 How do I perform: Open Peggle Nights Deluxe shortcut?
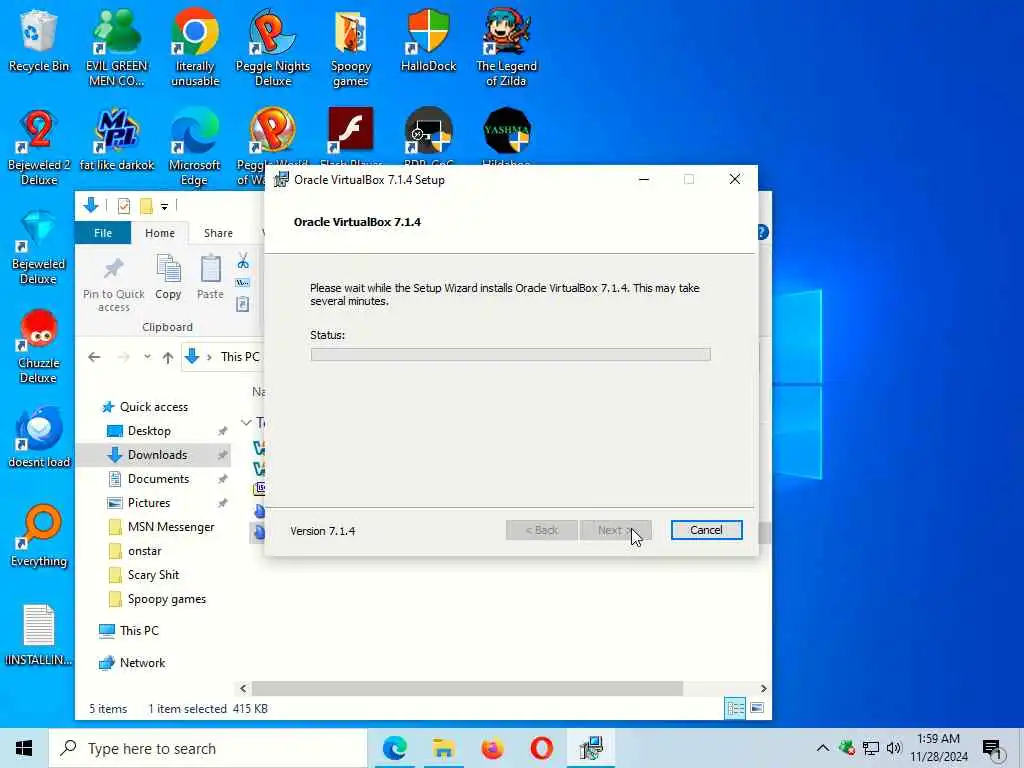click(x=272, y=47)
